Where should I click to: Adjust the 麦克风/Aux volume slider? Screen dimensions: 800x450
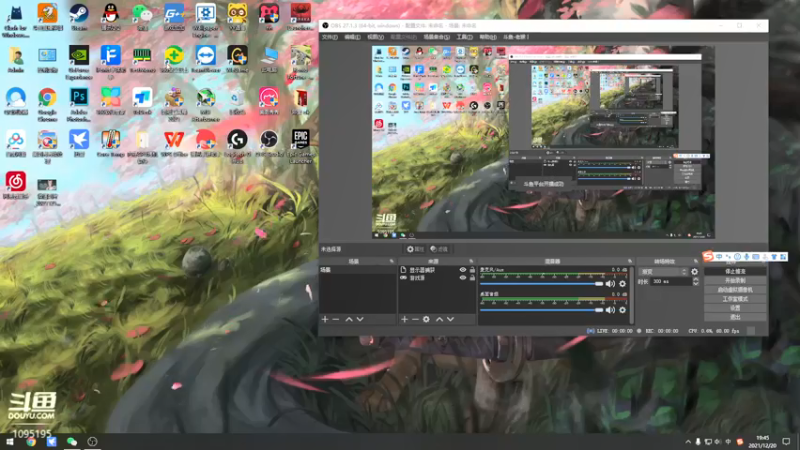click(x=541, y=284)
